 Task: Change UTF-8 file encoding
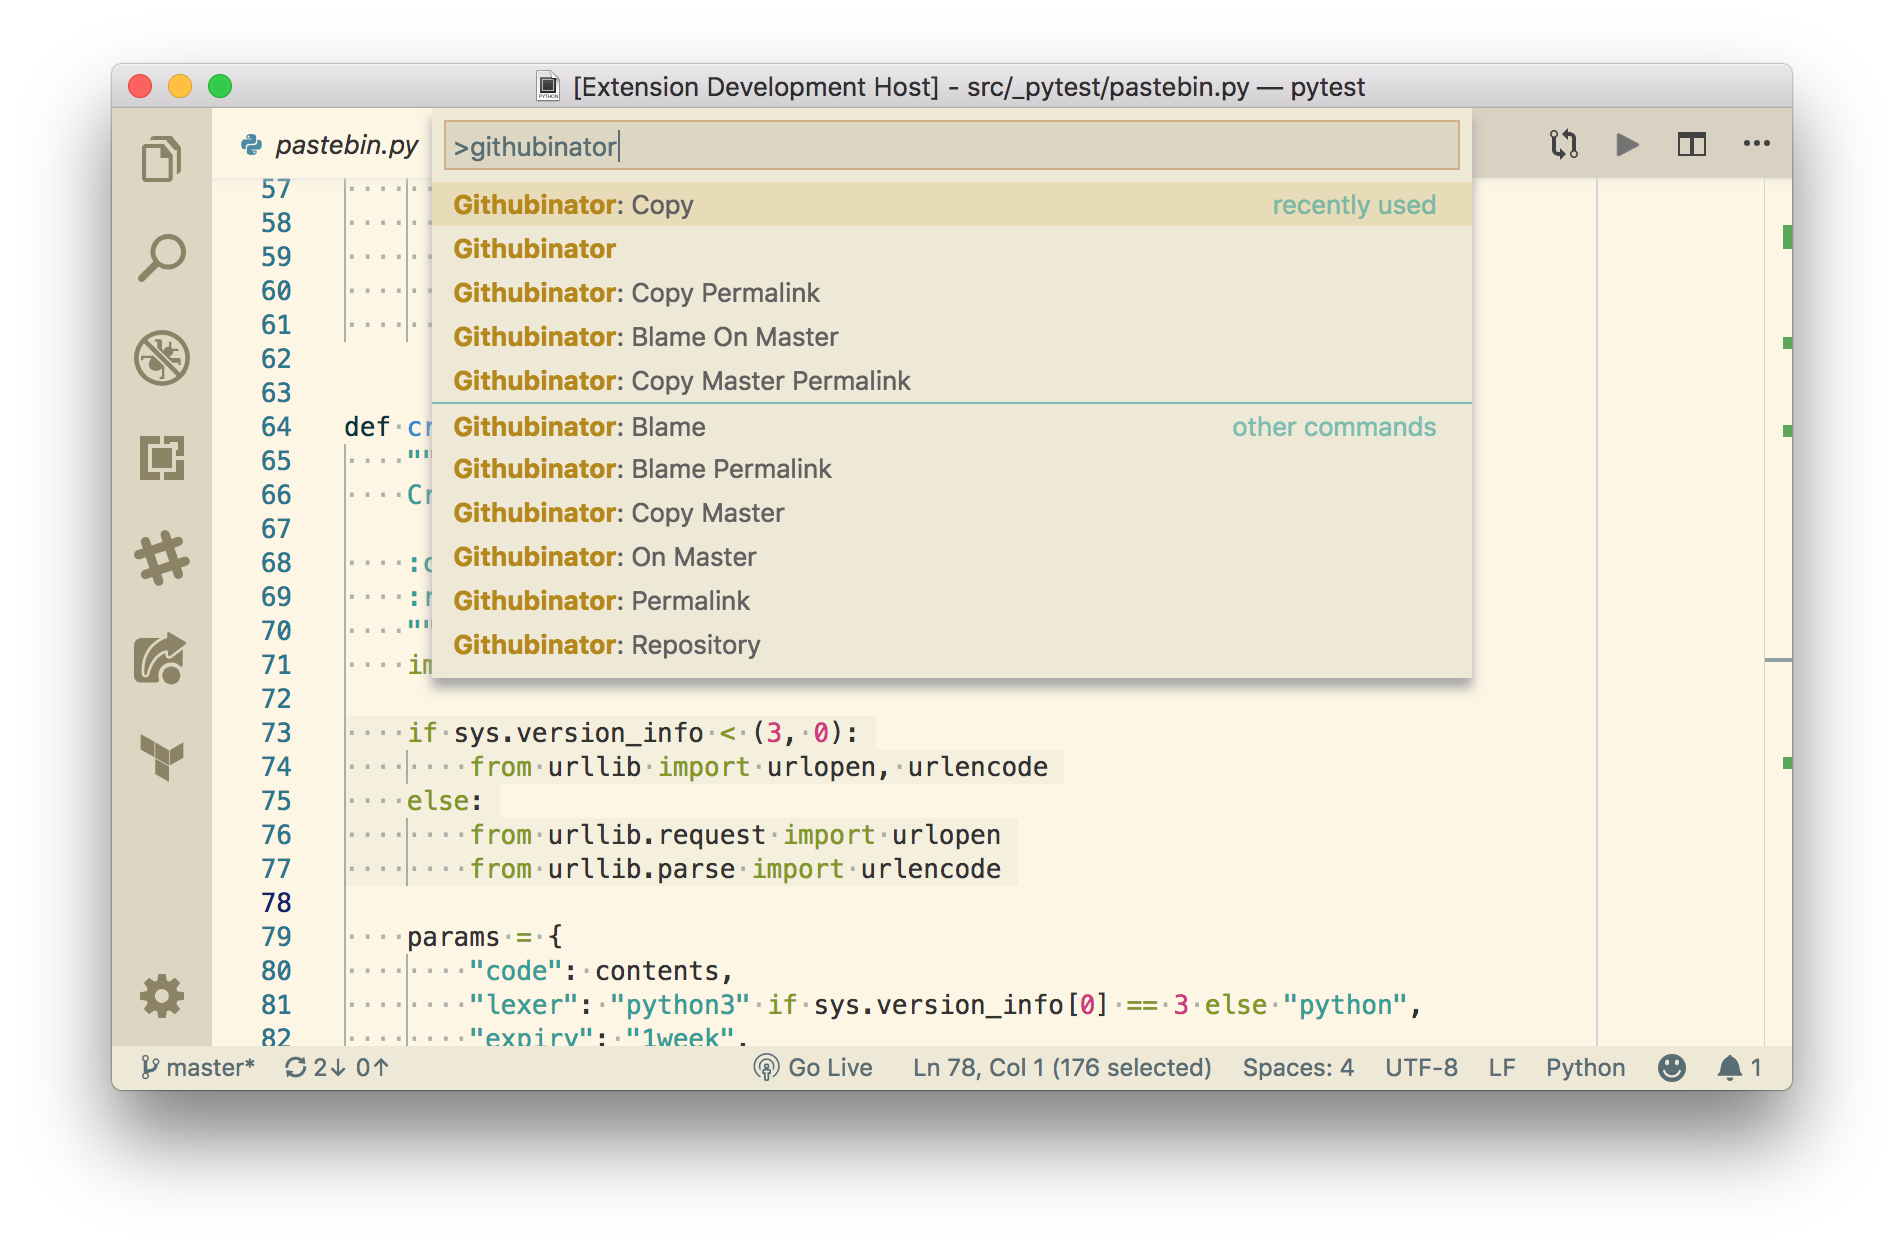point(1421,1068)
